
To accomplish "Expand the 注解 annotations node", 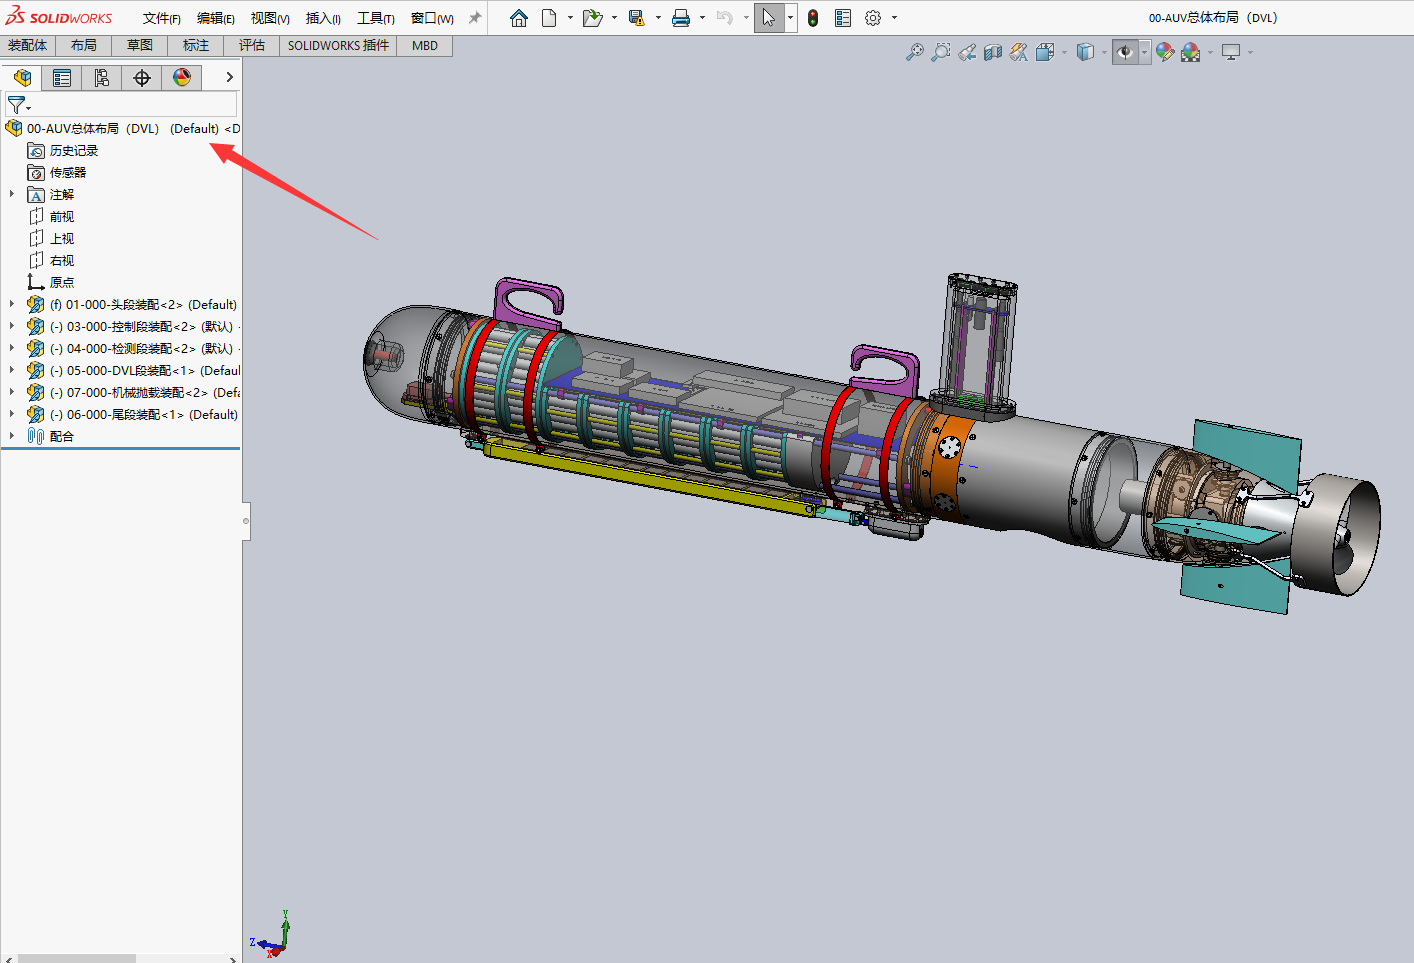I will click(x=12, y=194).
